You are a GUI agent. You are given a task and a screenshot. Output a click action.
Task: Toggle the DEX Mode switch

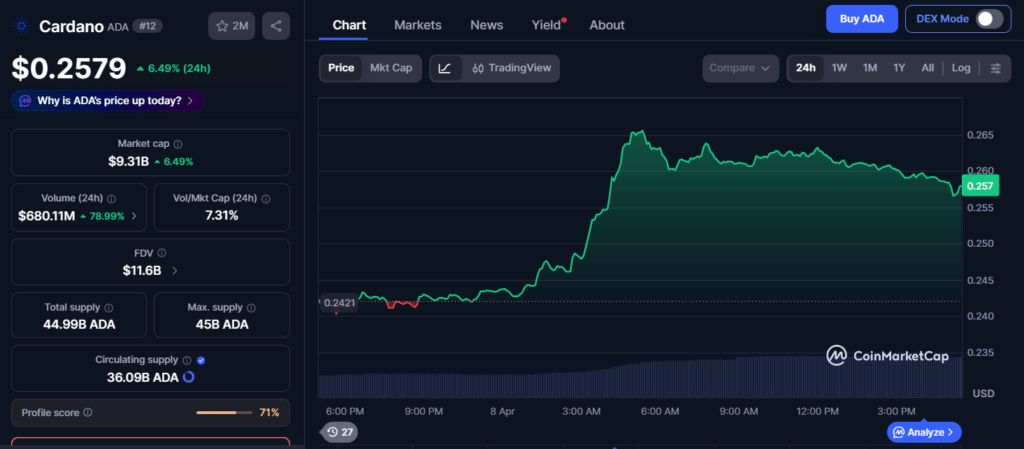988,19
